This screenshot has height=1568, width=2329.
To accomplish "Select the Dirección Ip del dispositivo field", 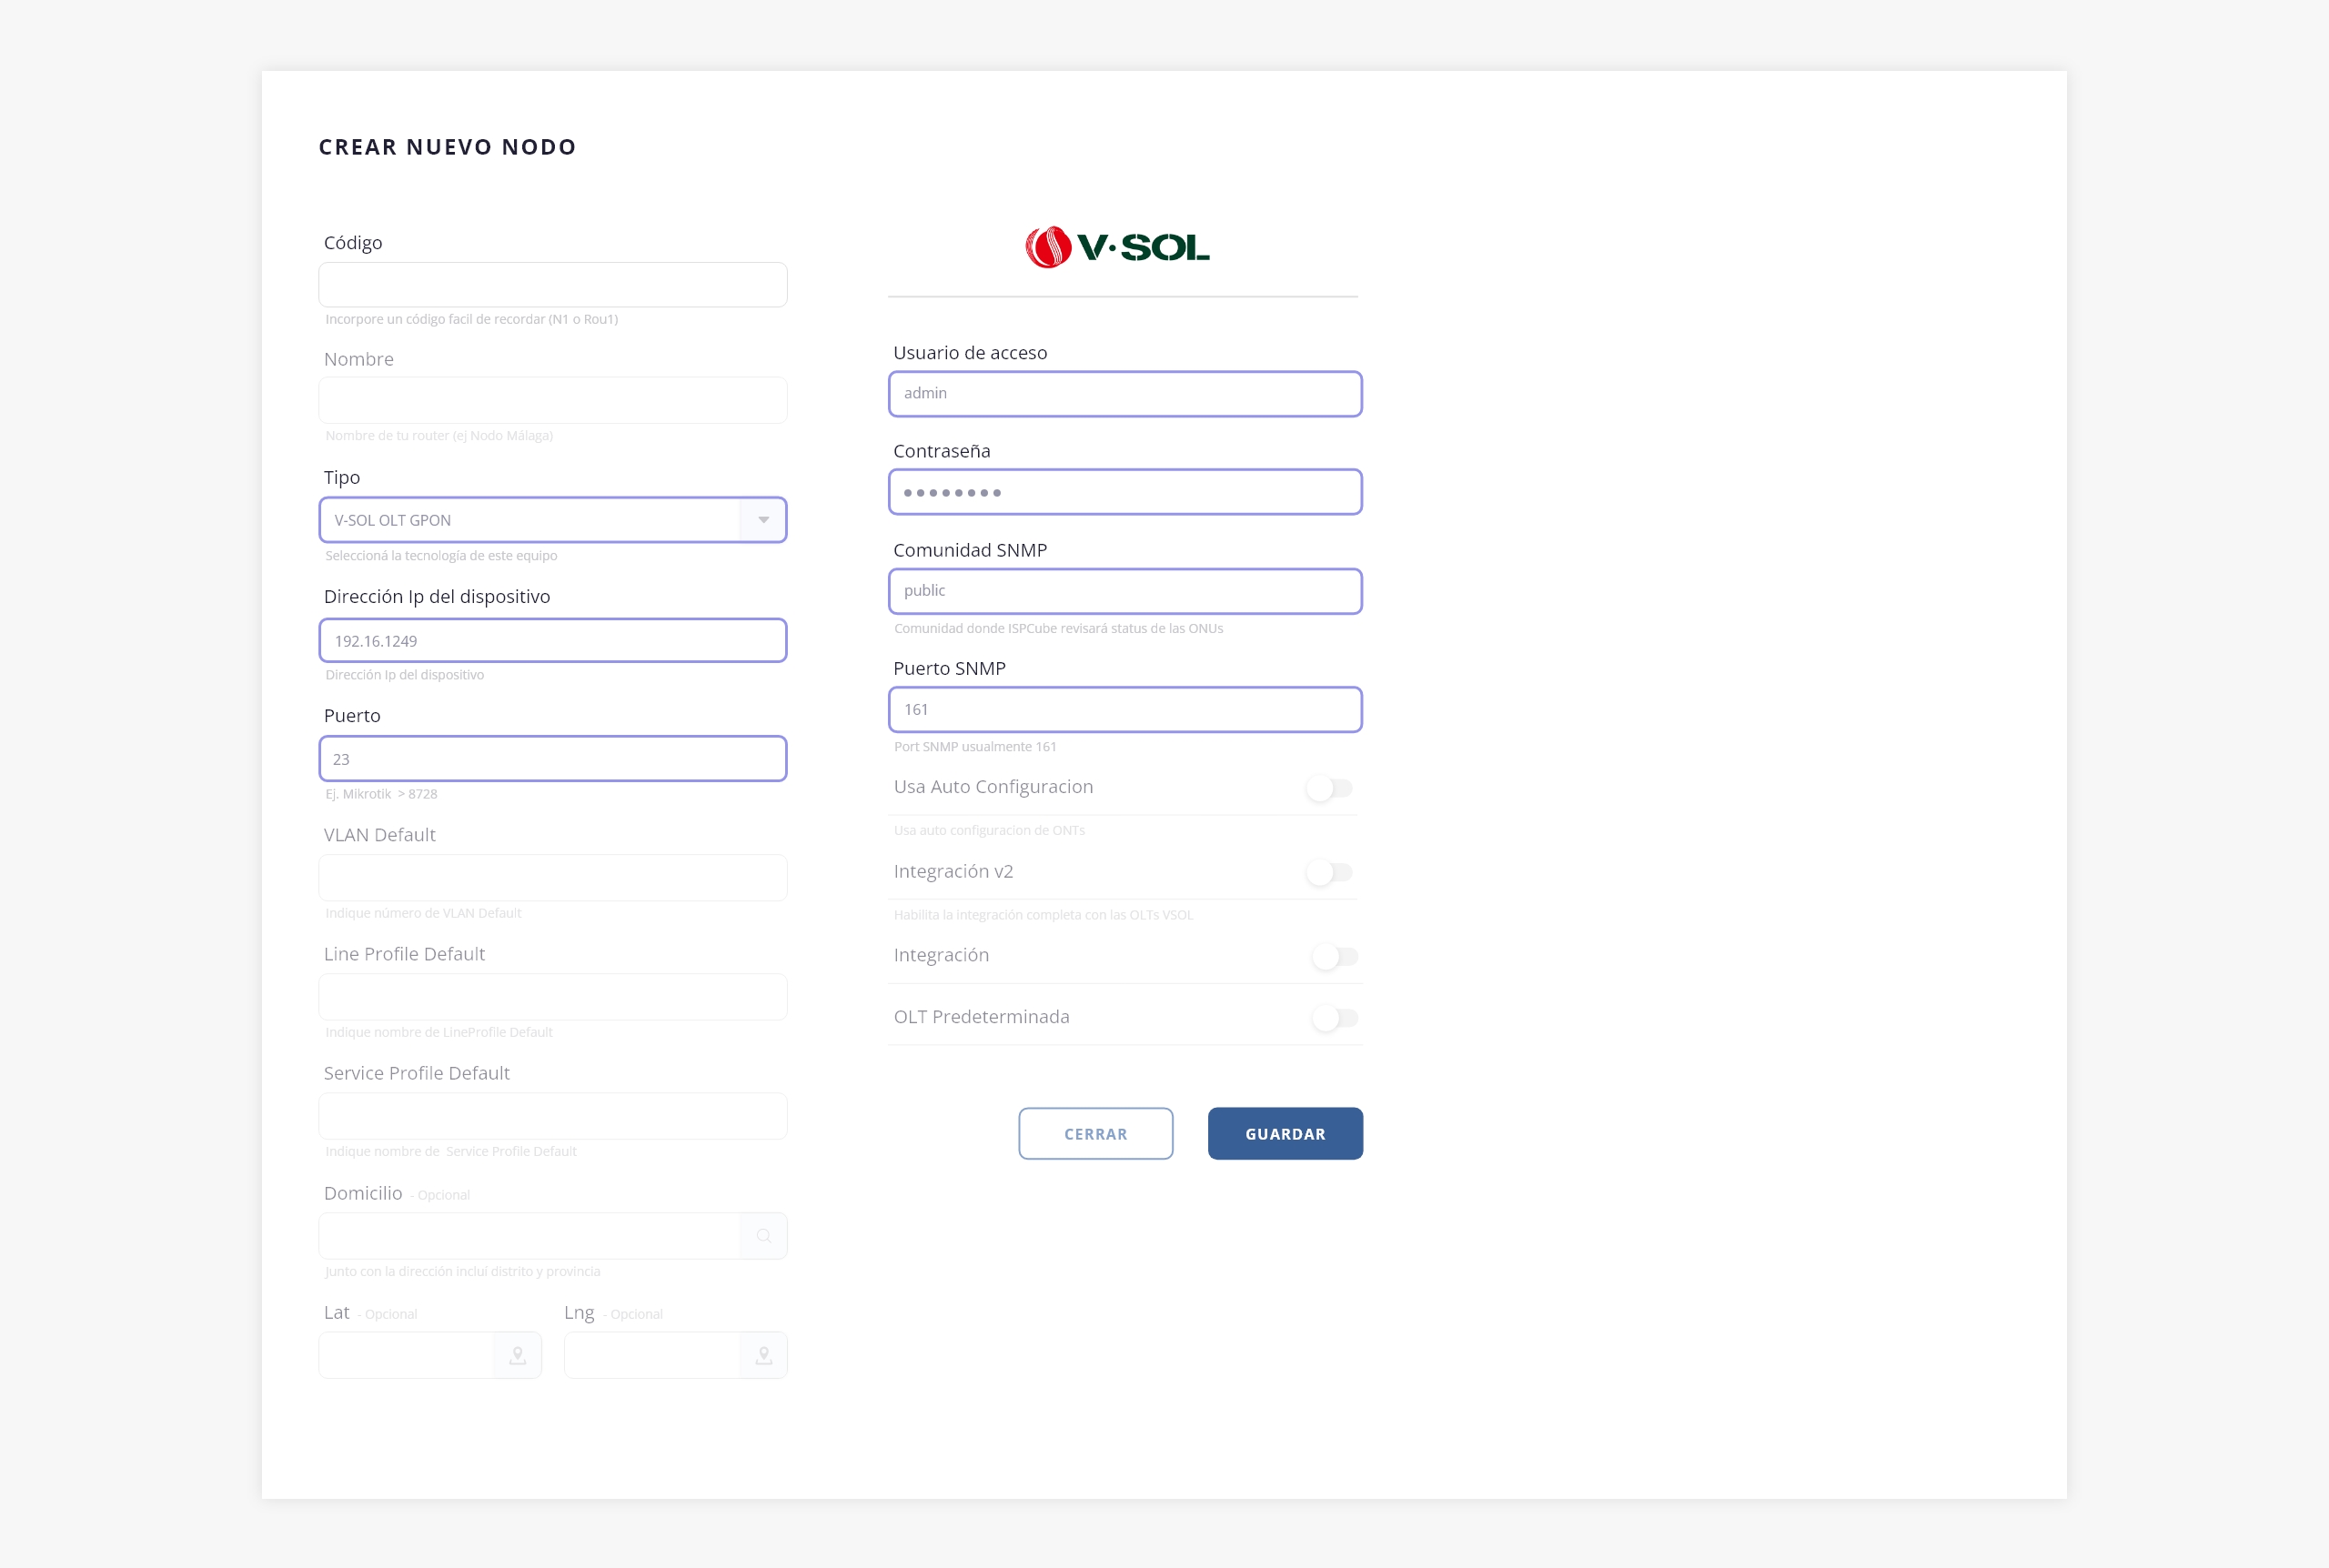I will pos(552,641).
